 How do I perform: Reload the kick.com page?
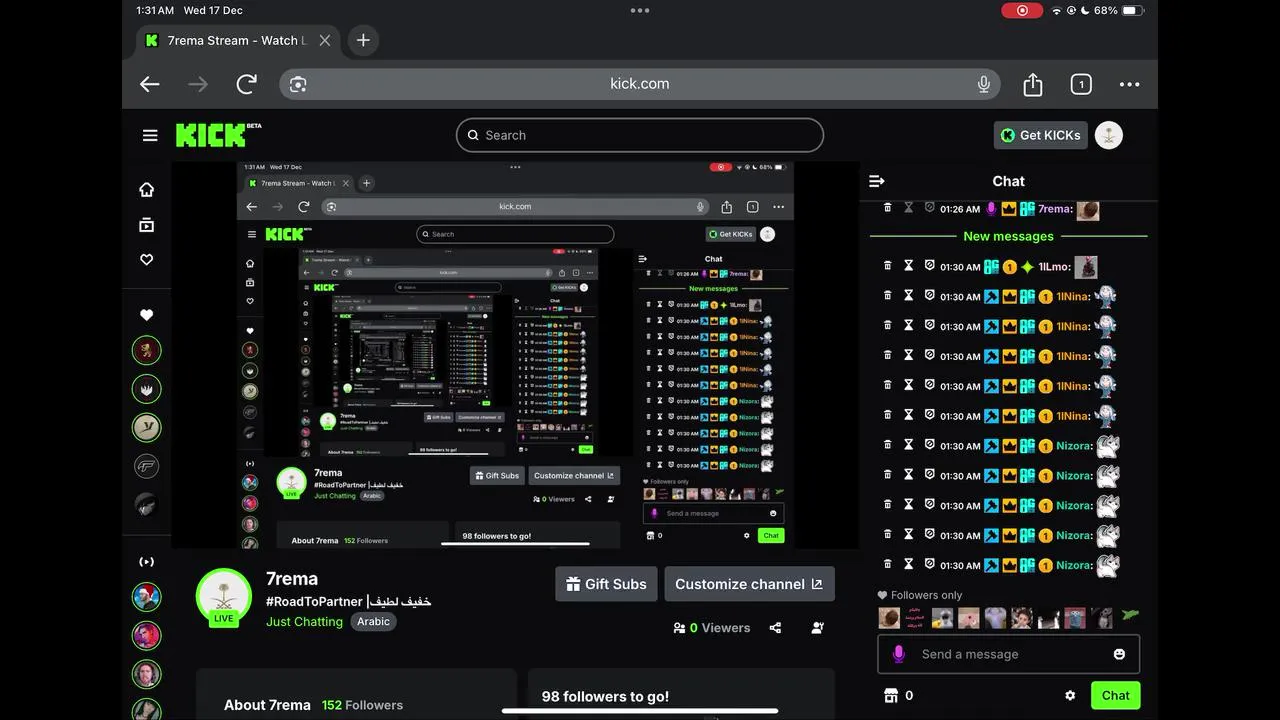coord(247,84)
